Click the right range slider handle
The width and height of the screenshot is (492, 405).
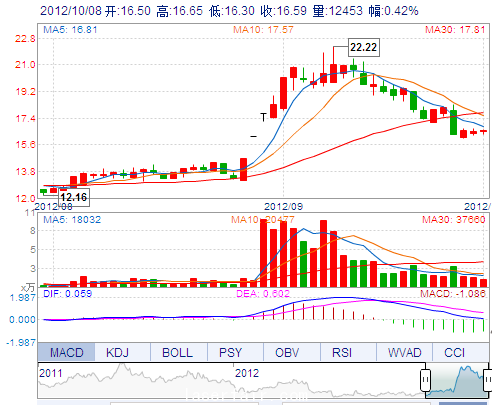488,380
